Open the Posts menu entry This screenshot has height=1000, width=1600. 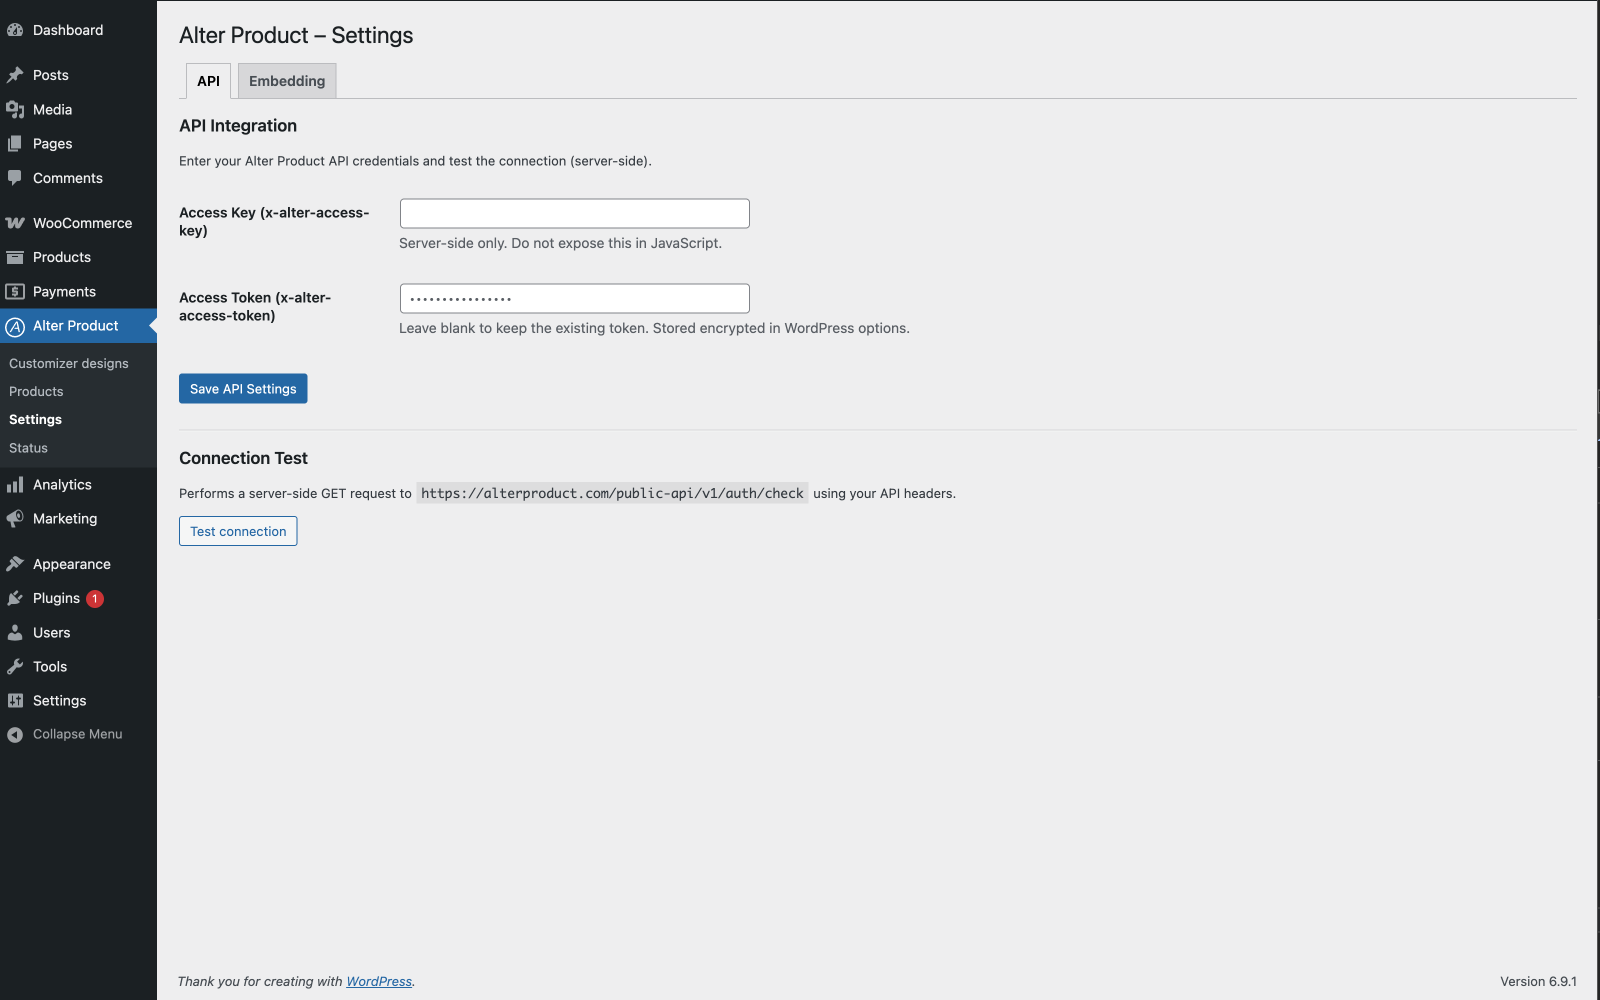click(50, 75)
